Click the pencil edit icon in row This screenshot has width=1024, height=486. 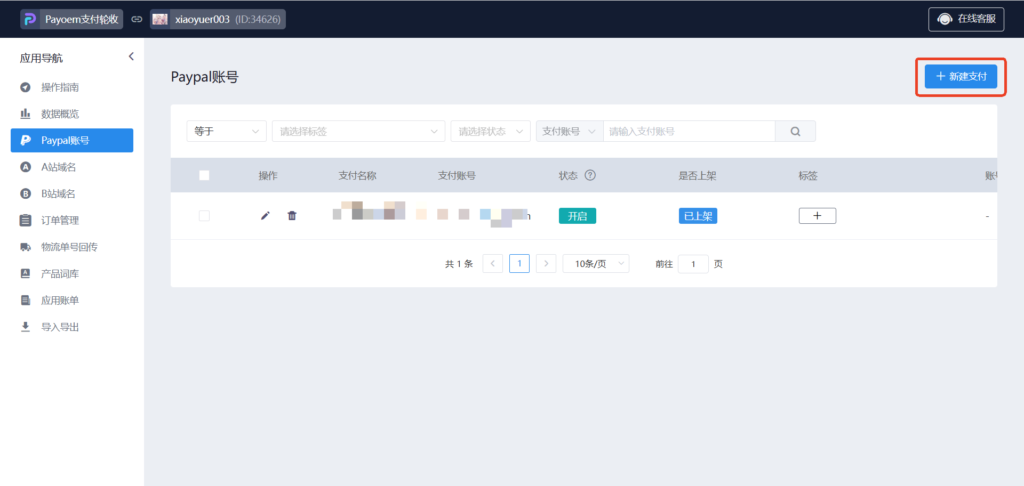point(265,215)
